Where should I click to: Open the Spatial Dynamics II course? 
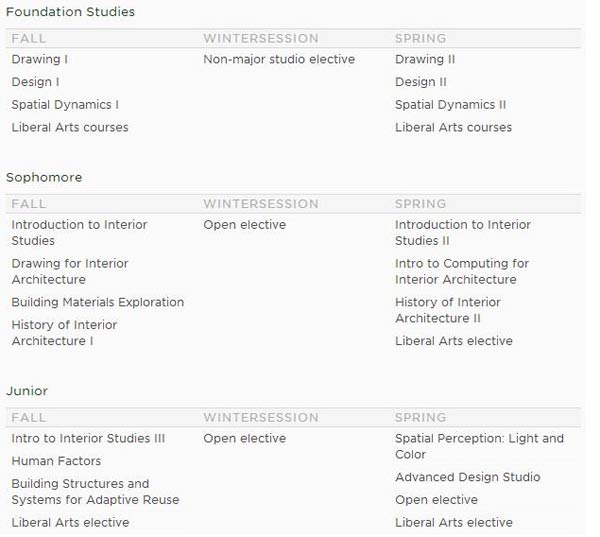coord(450,105)
